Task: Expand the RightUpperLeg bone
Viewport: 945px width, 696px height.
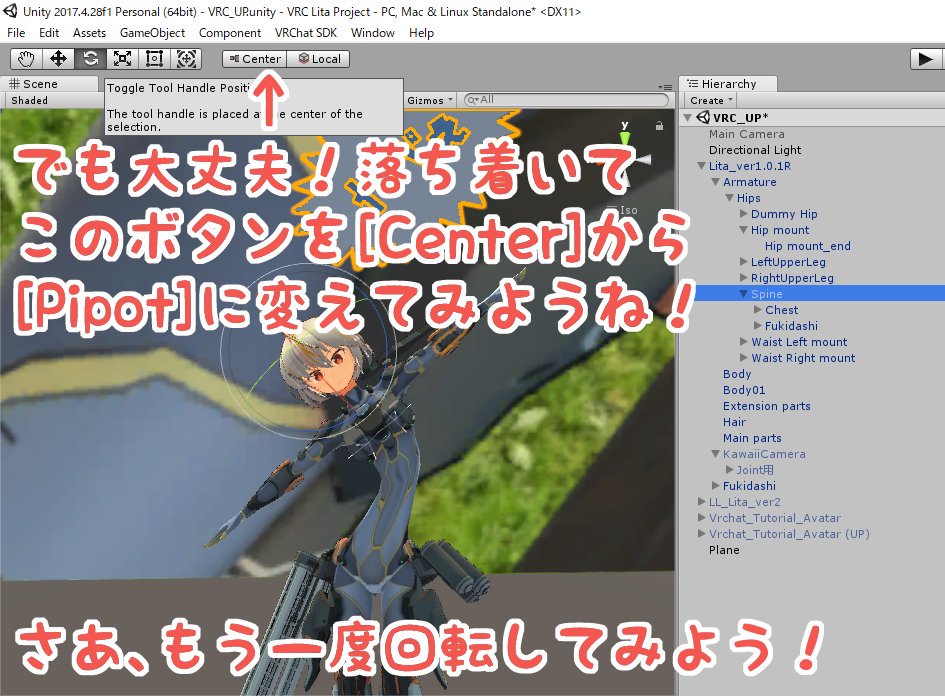Action: point(744,278)
